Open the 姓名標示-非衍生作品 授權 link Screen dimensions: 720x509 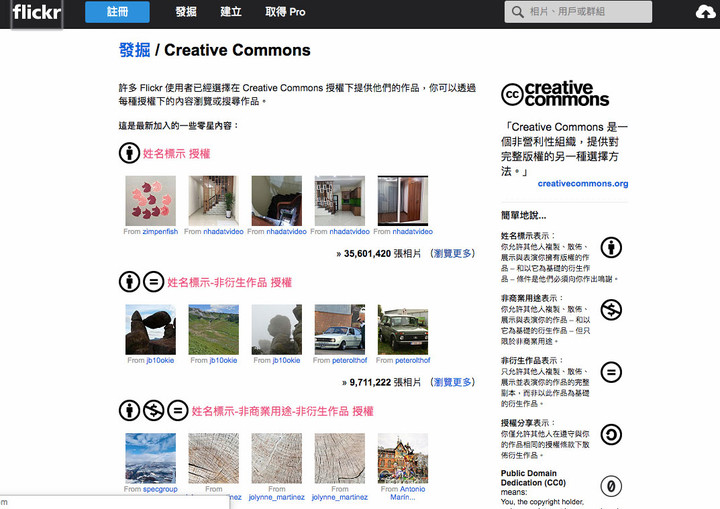[230, 282]
